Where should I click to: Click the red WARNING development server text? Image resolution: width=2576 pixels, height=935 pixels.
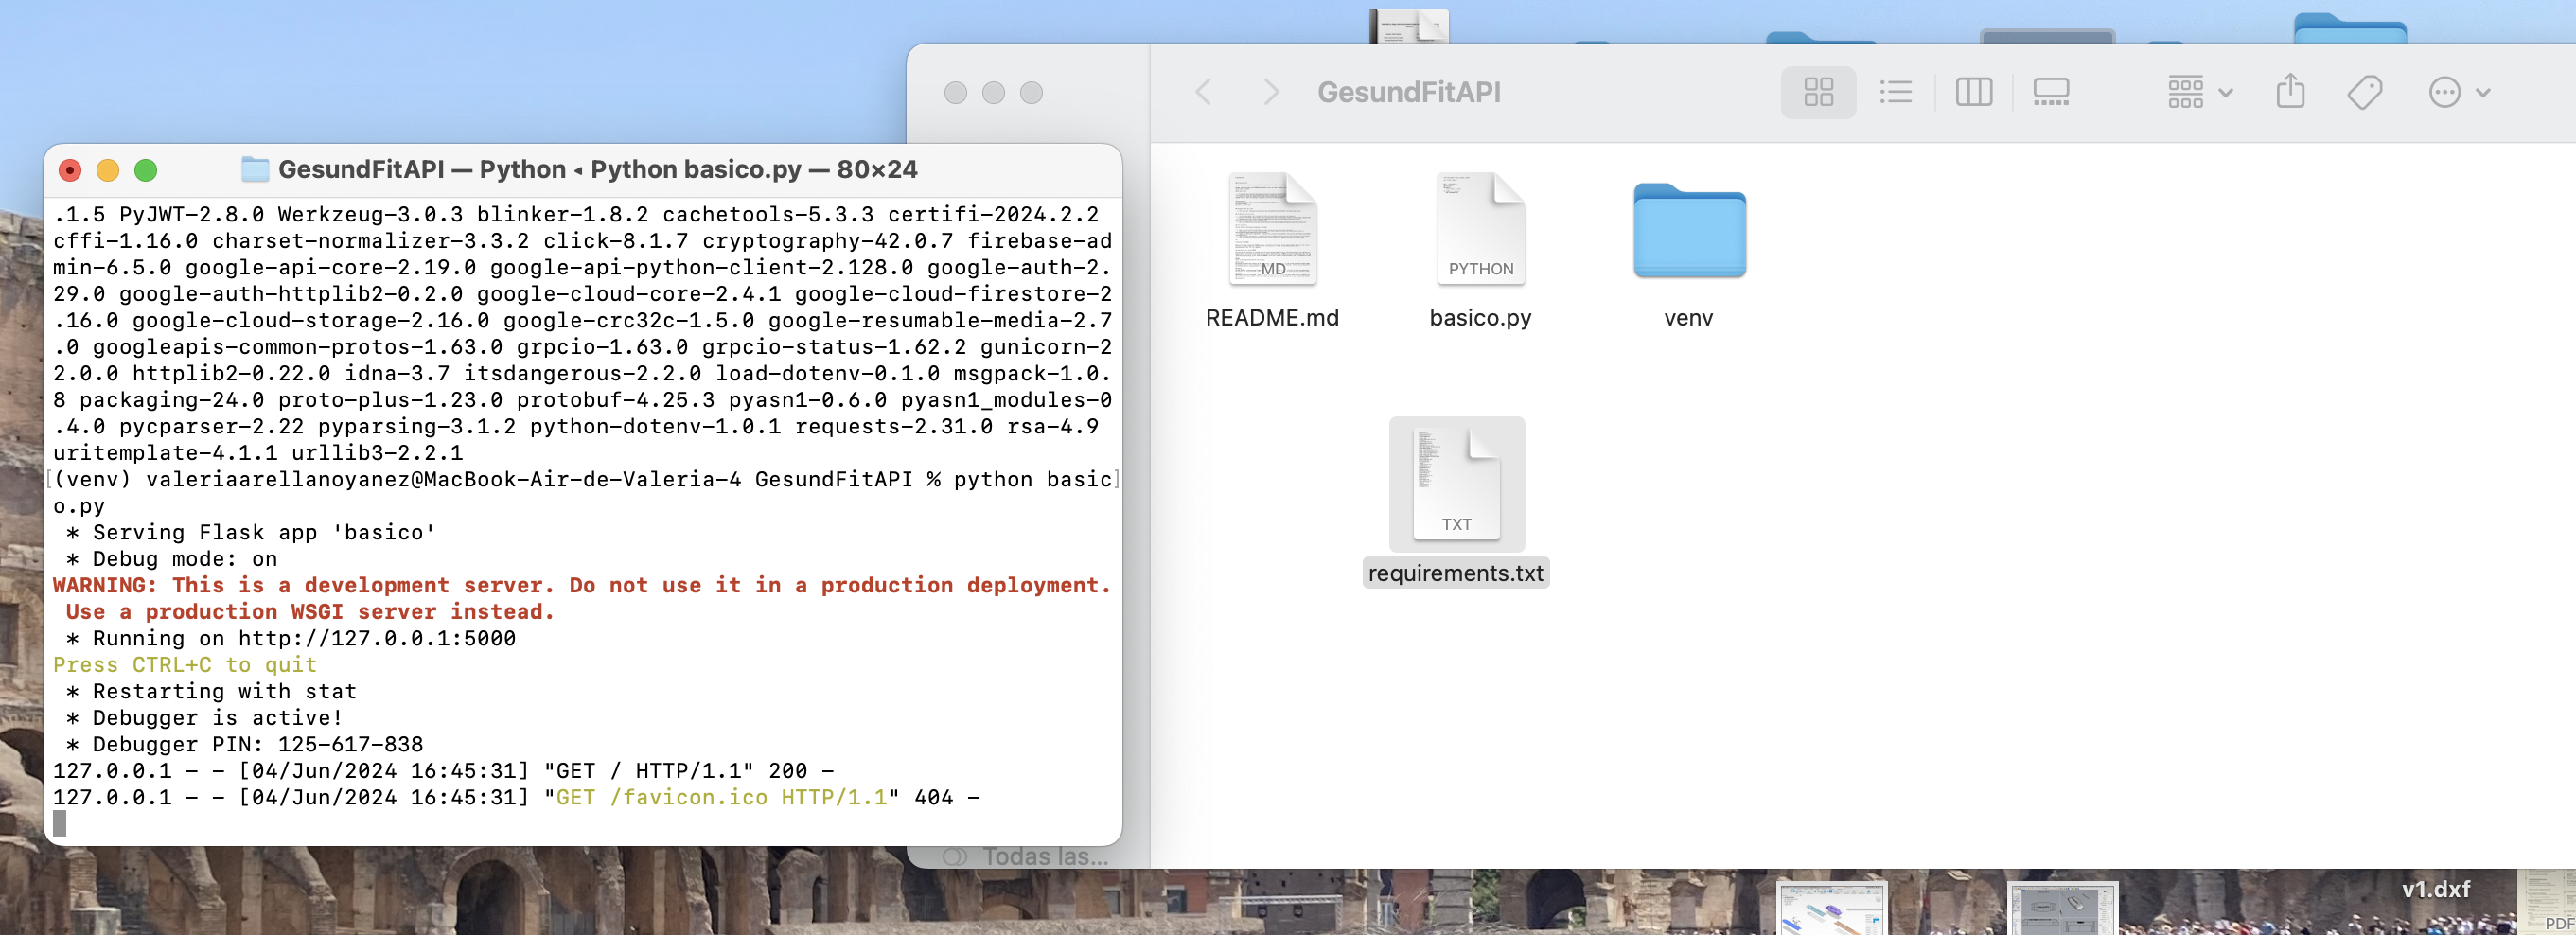(582, 598)
